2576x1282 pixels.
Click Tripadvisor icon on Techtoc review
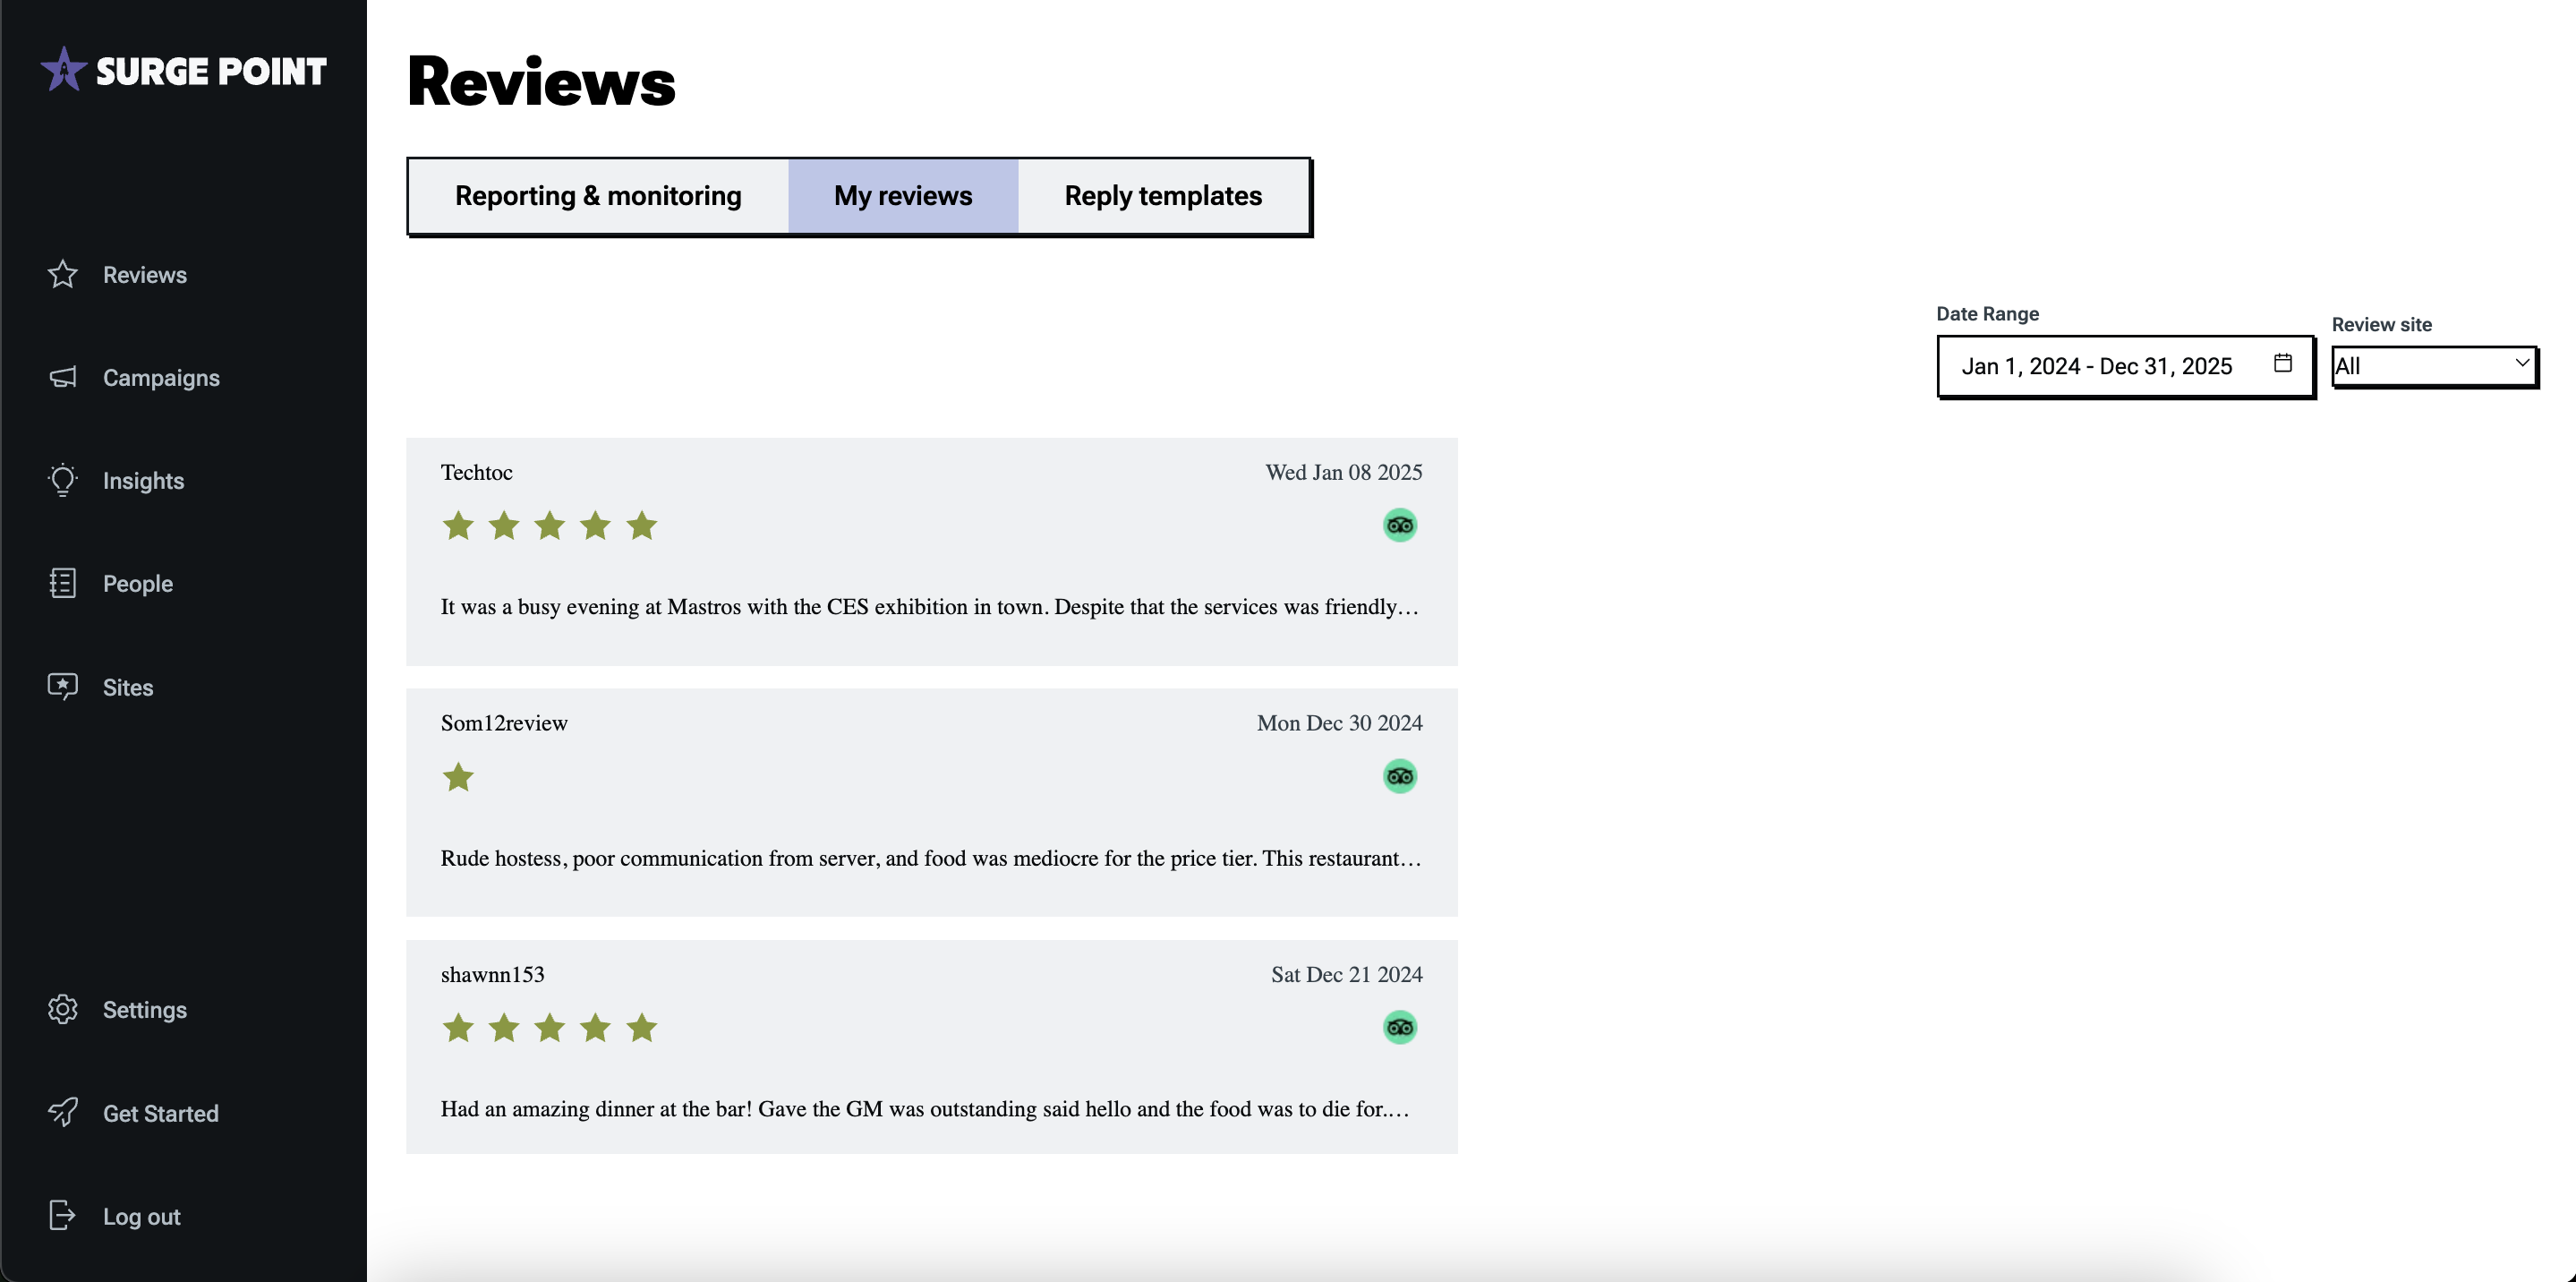coord(1399,525)
